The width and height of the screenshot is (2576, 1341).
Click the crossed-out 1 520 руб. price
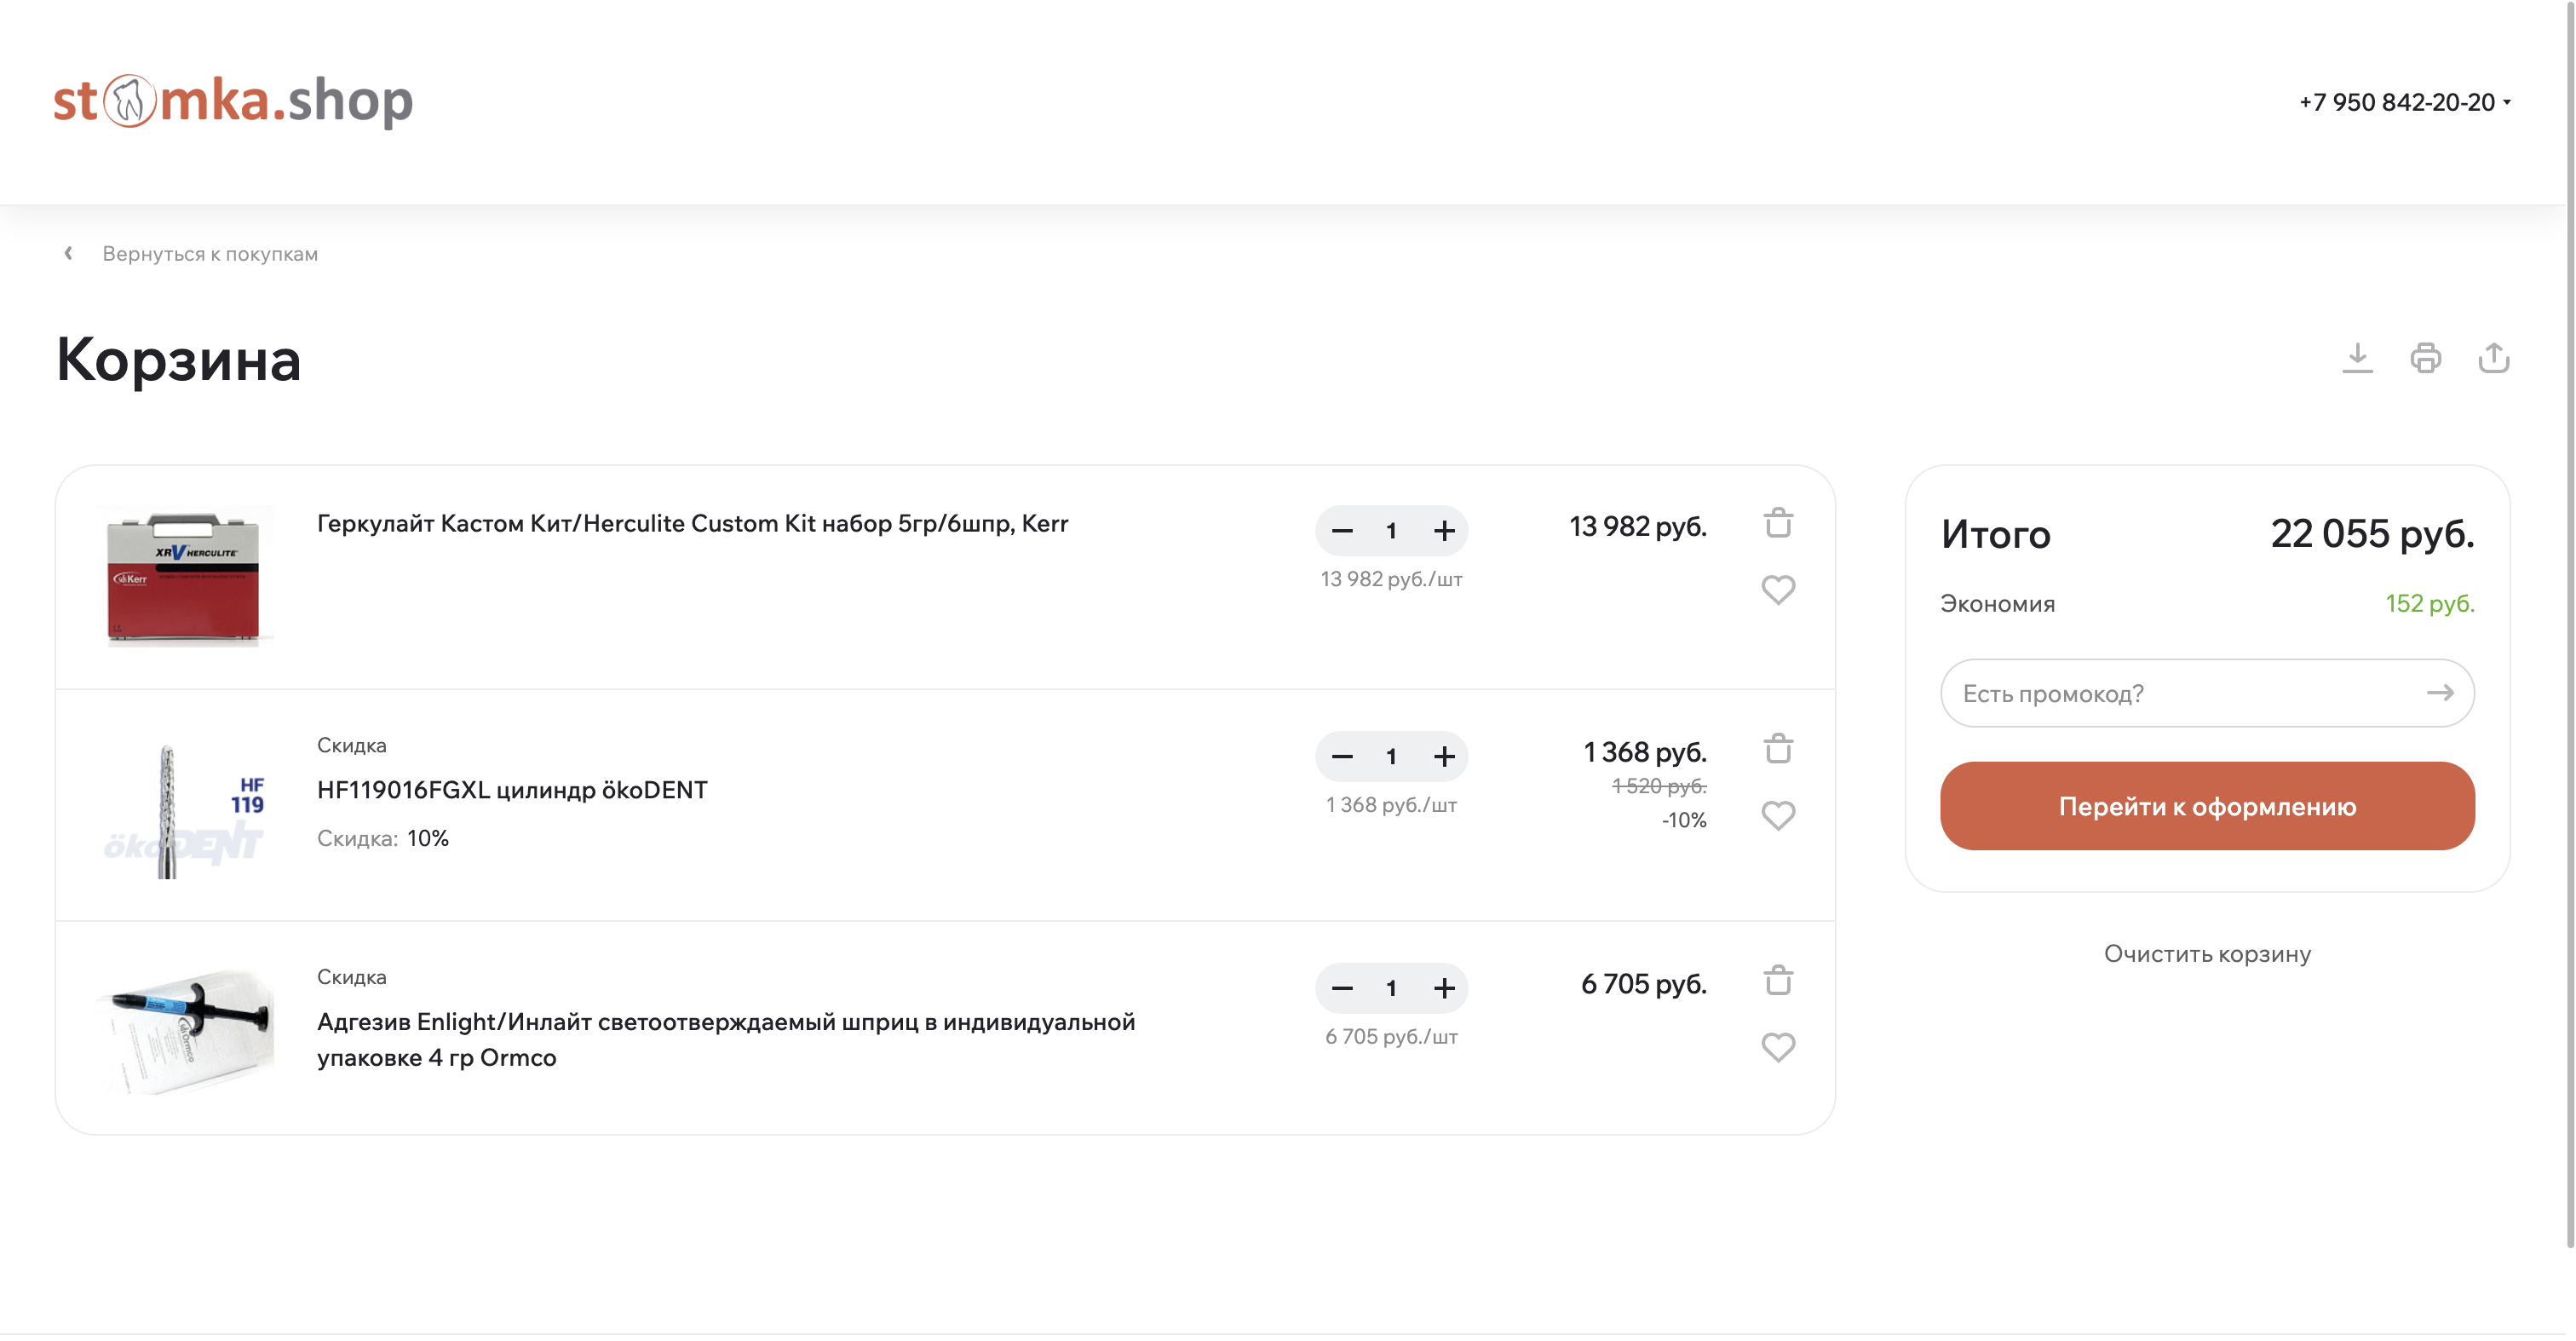(1659, 787)
